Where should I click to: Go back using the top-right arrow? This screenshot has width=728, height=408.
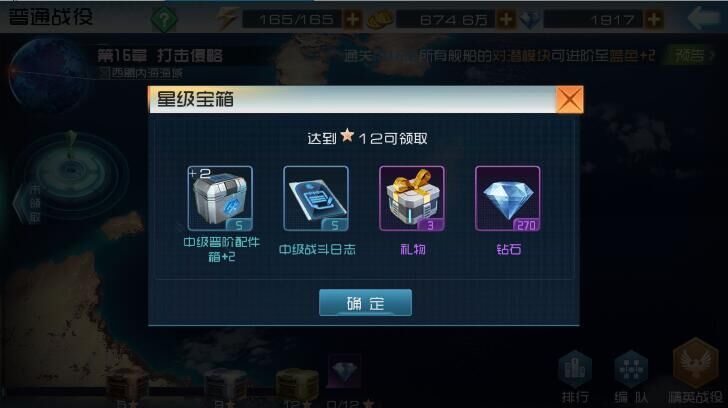[703, 19]
